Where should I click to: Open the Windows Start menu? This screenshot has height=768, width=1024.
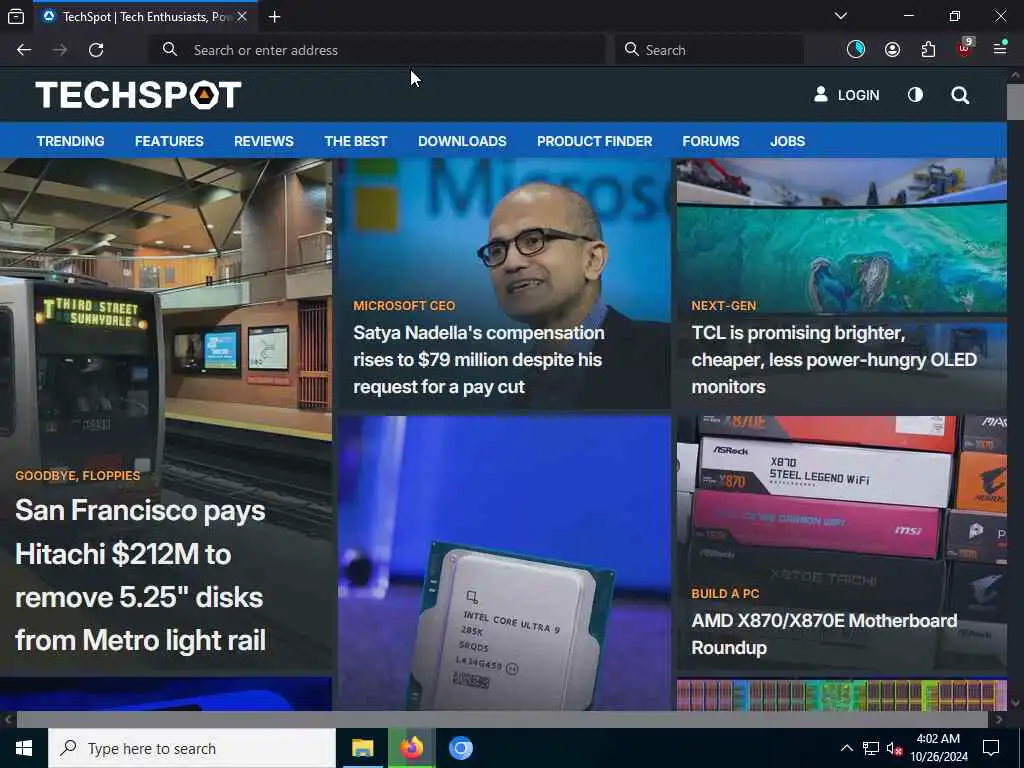tap(24, 748)
